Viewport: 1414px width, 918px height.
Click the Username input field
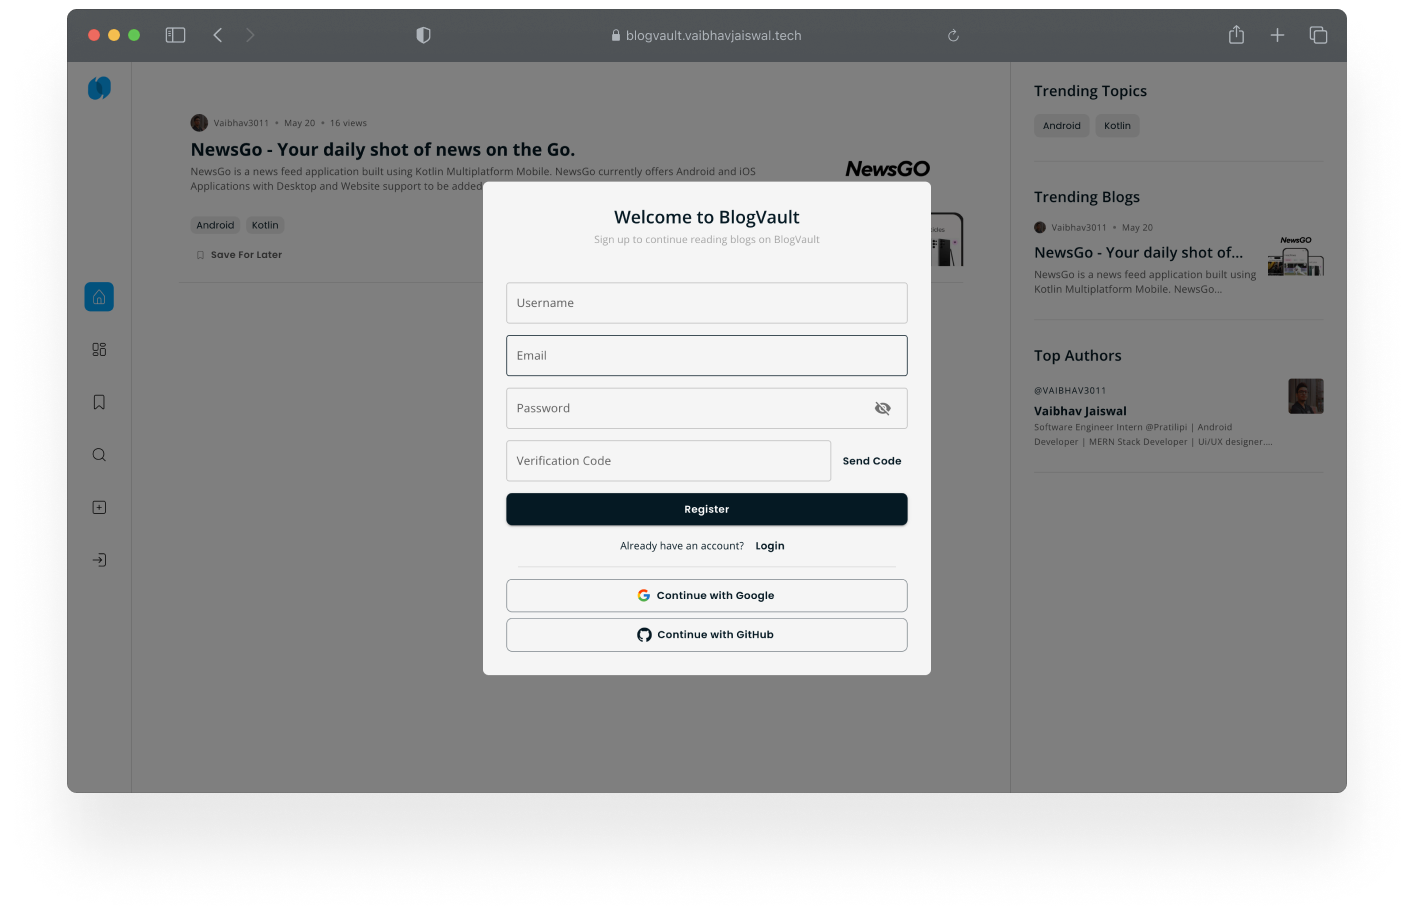pyautogui.click(x=706, y=303)
